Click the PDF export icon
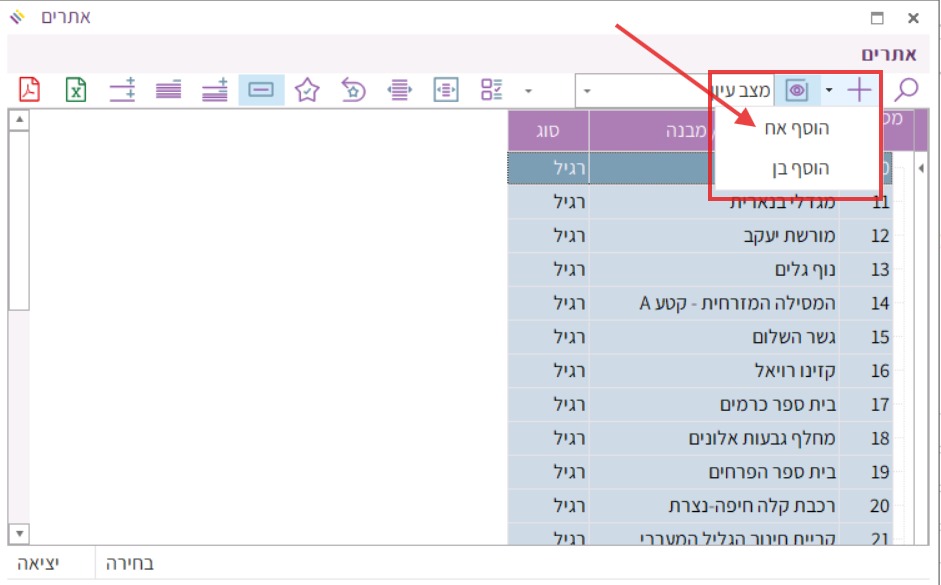Screen dimensions: 941x585 (x=30, y=90)
